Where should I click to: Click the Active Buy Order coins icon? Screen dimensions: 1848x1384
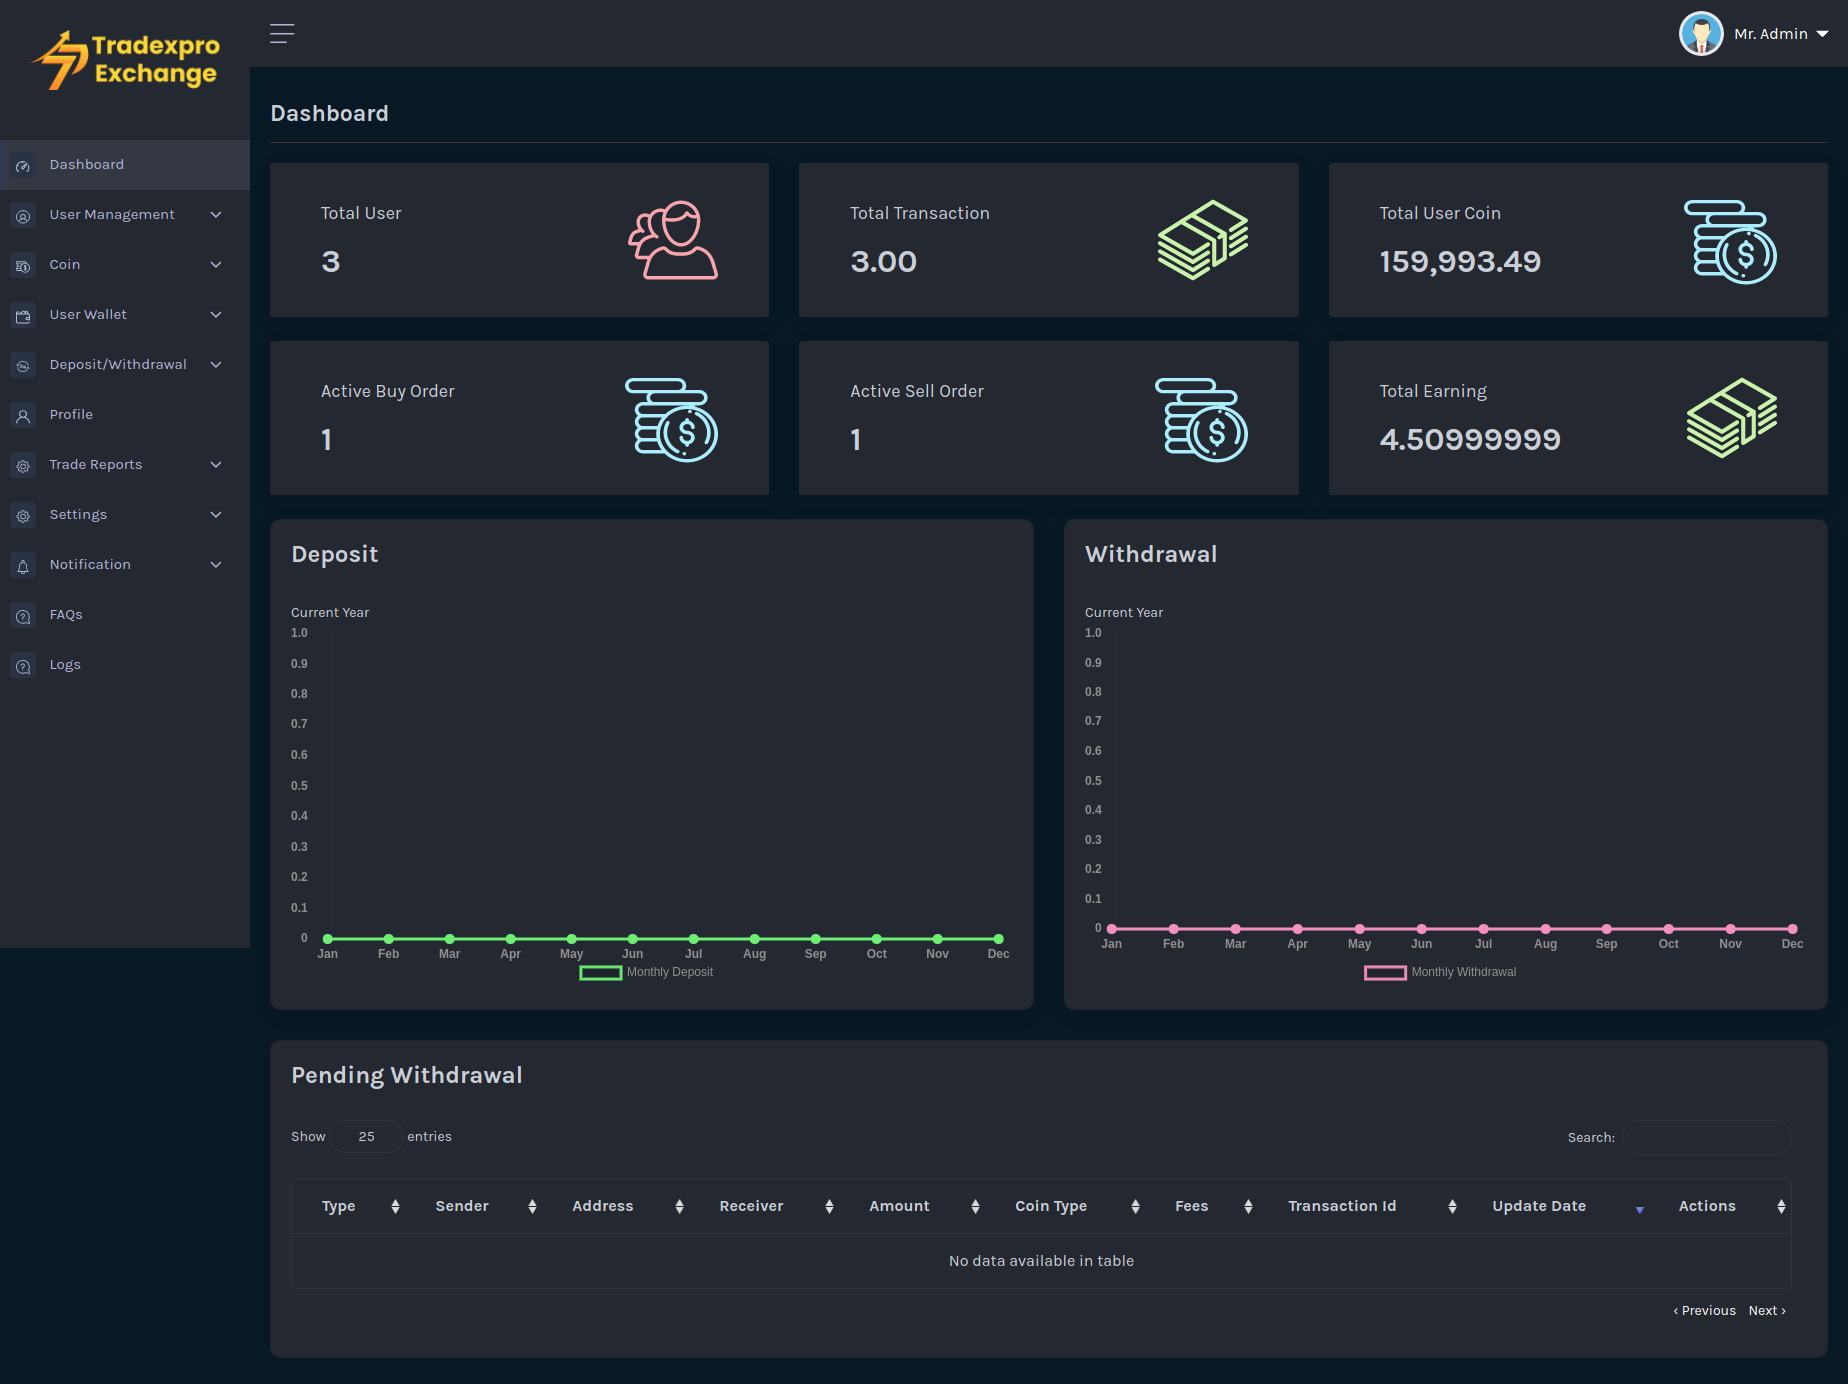(x=672, y=420)
